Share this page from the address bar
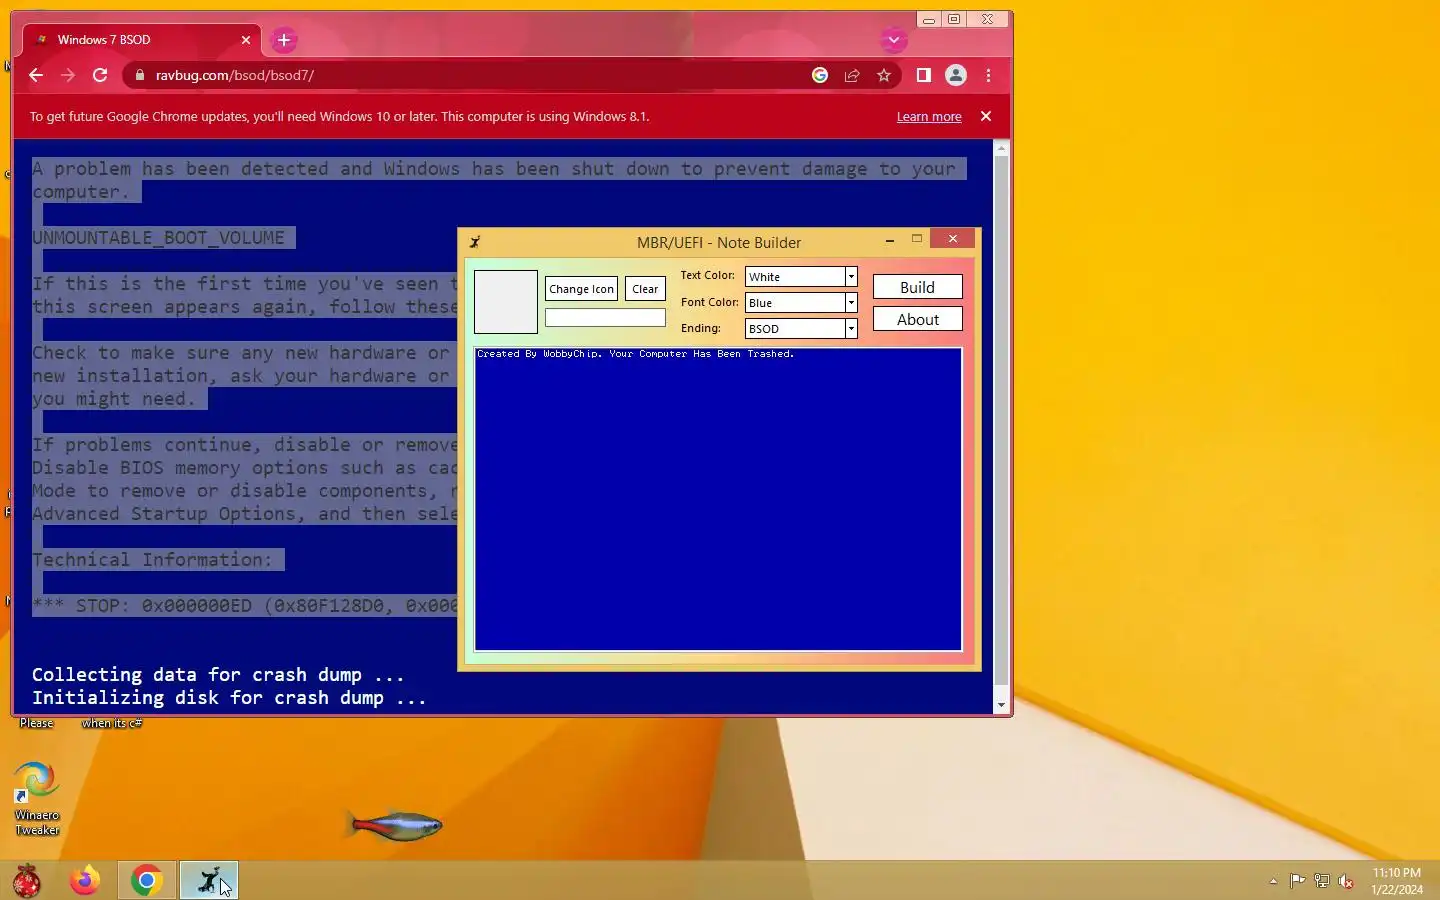 click(852, 75)
